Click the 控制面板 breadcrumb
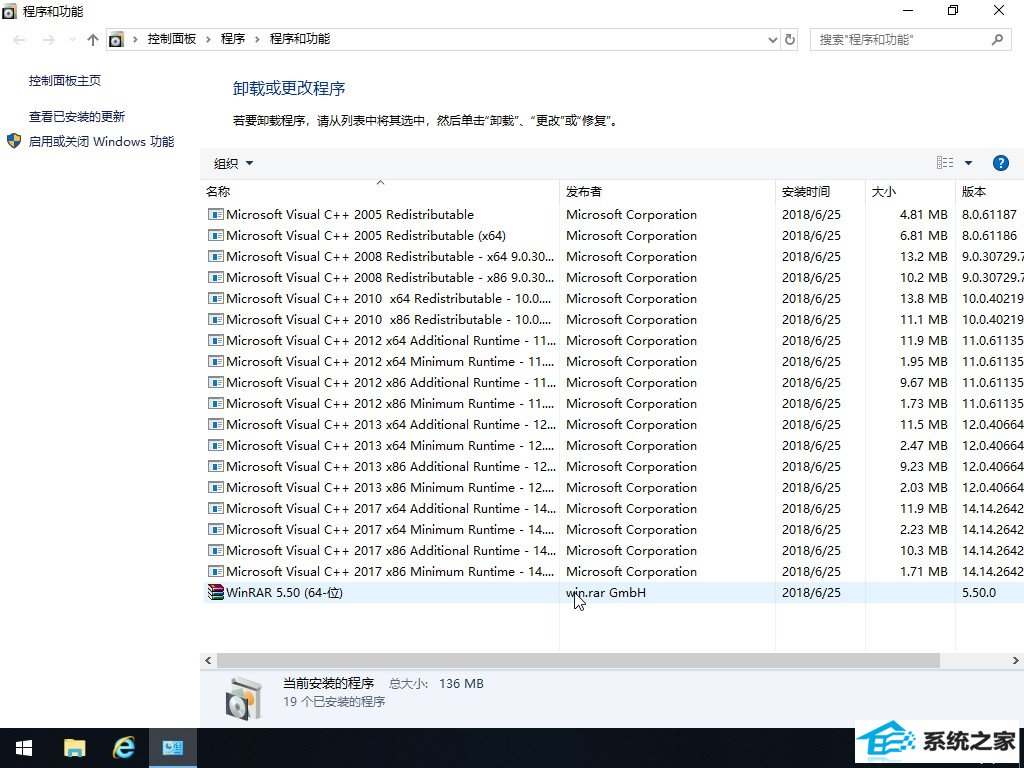The height and width of the screenshot is (768, 1024). point(172,39)
